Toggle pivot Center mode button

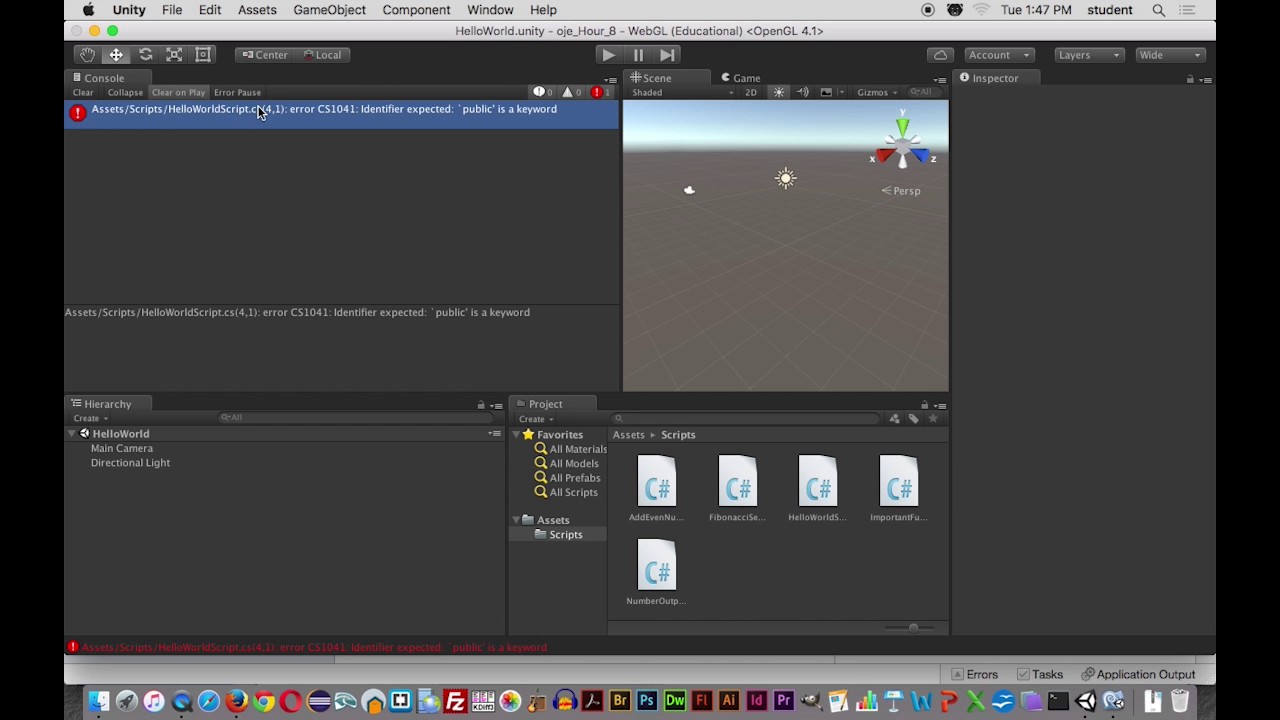coord(265,55)
